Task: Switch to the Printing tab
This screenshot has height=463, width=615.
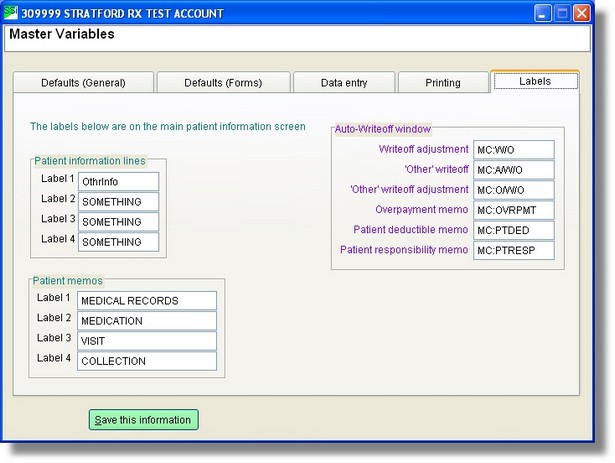Action: tap(443, 82)
